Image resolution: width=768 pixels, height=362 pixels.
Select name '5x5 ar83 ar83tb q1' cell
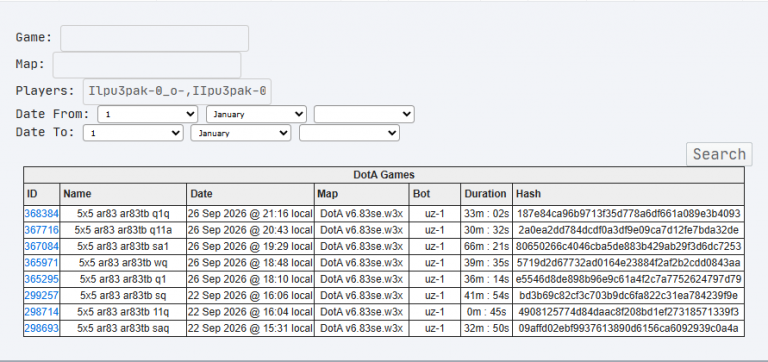click(123, 279)
